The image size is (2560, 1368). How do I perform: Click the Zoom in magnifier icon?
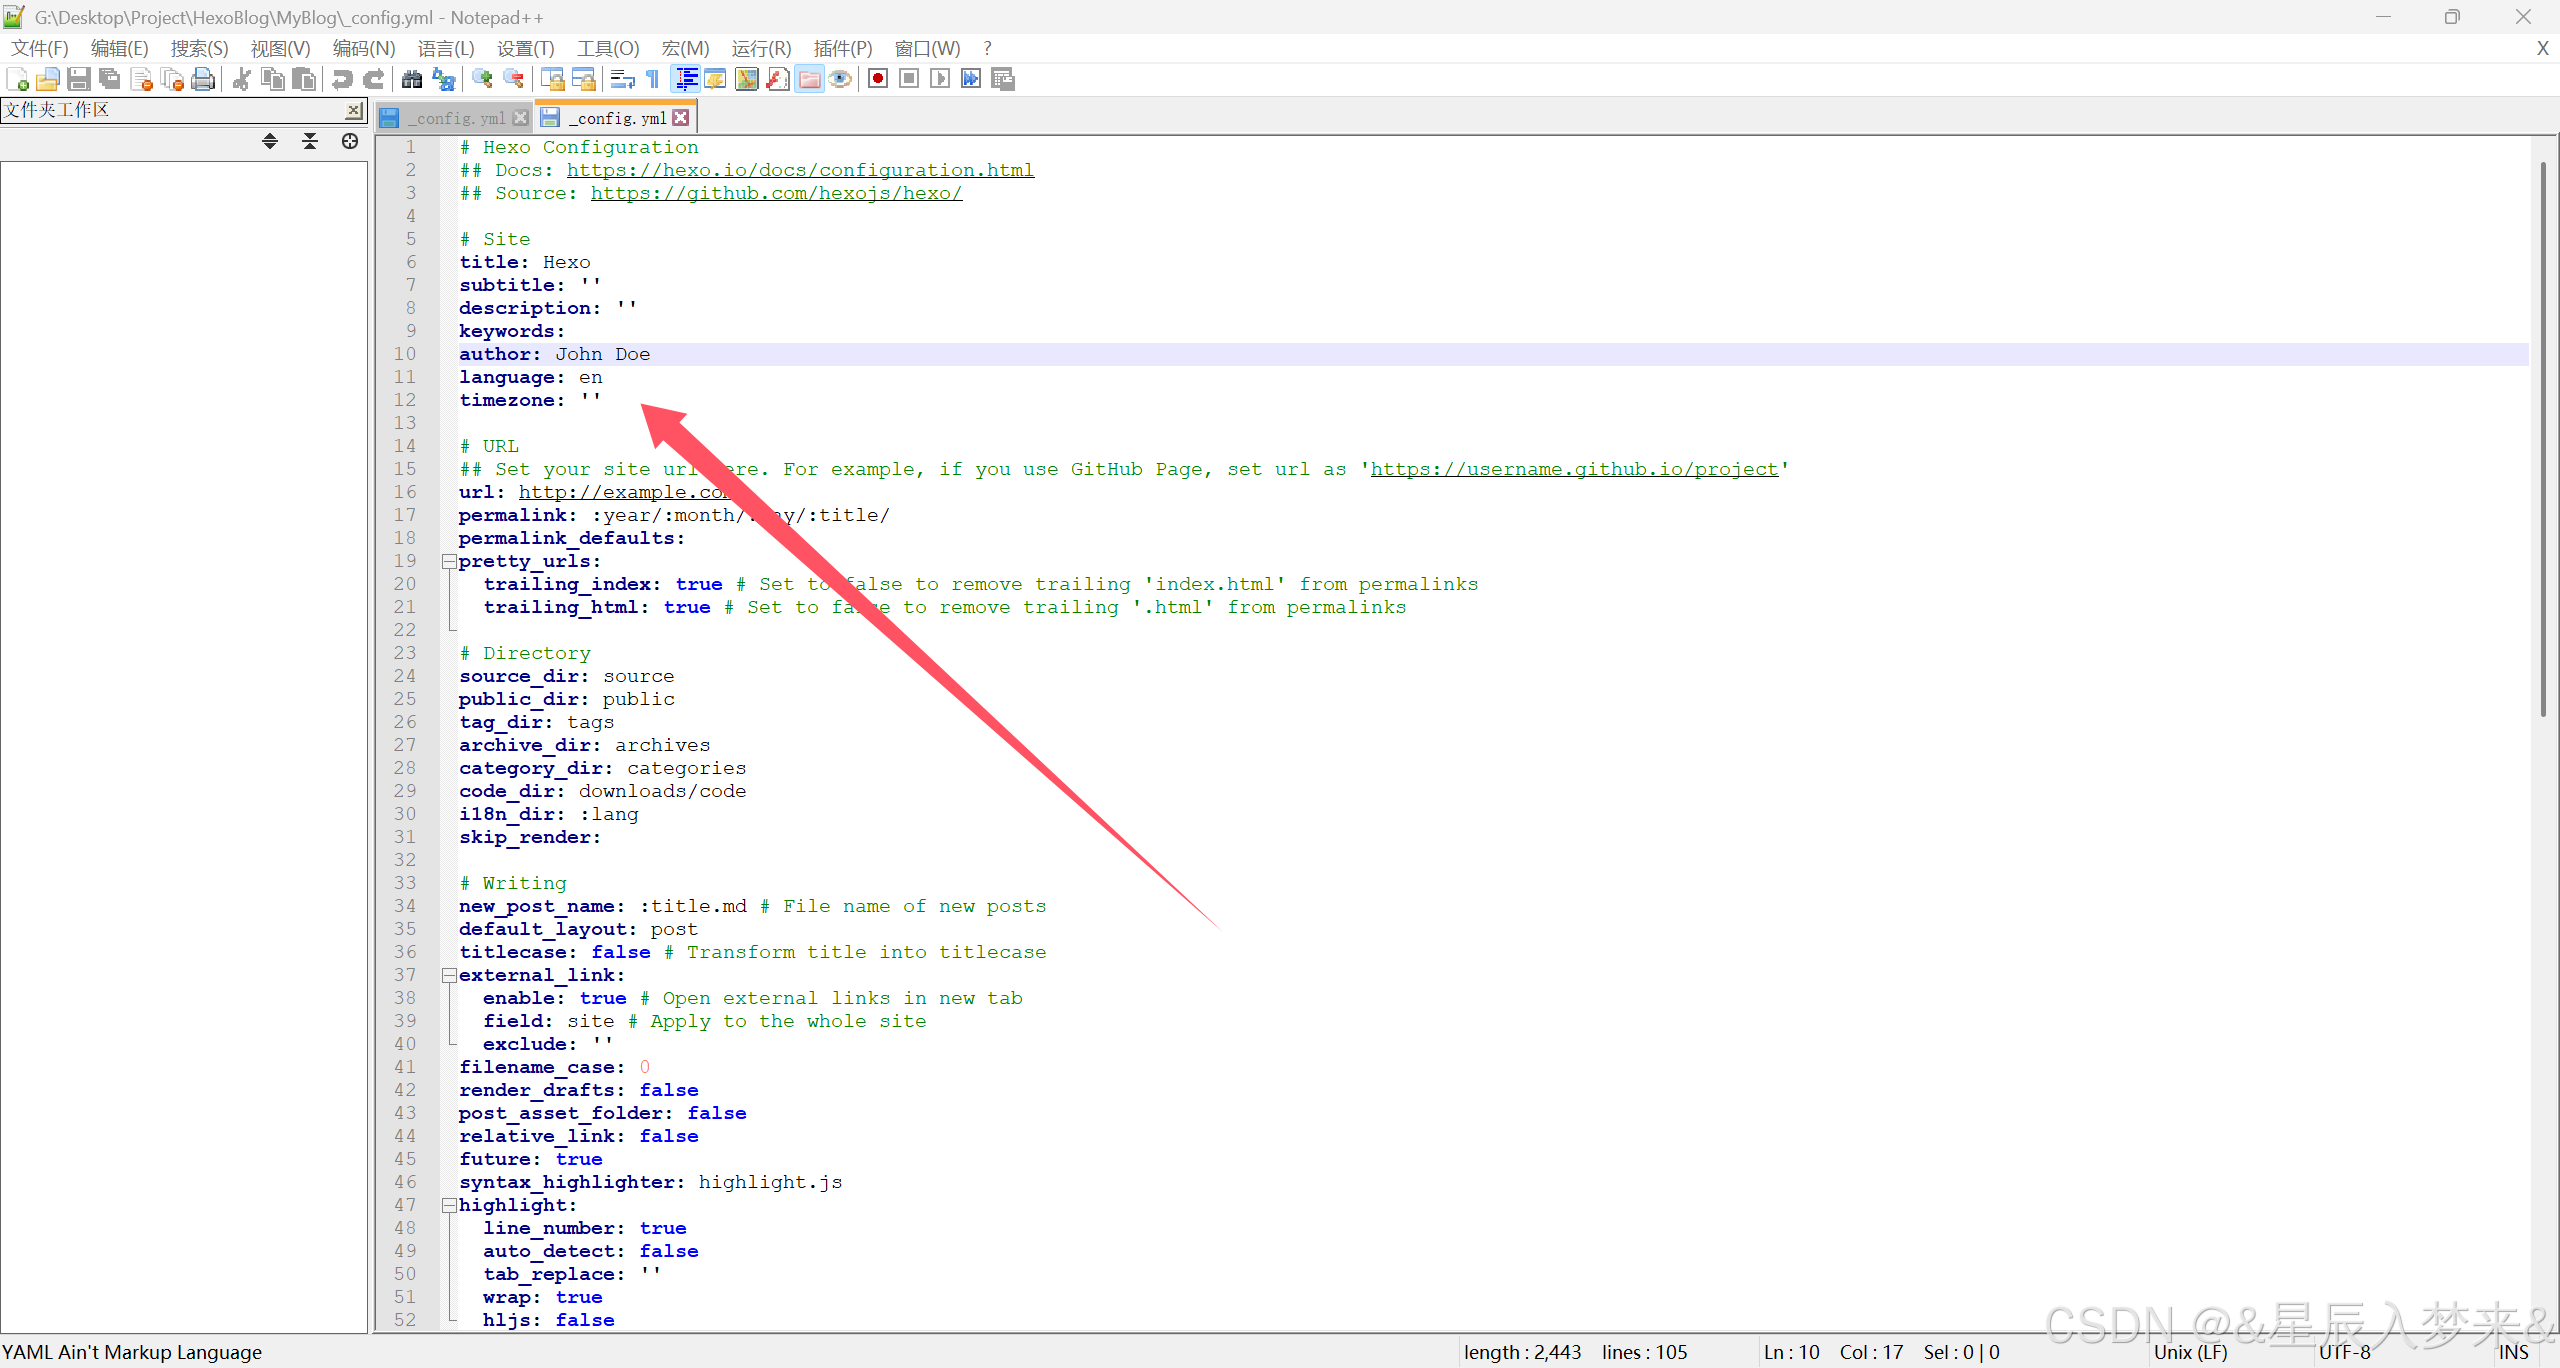tap(482, 79)
